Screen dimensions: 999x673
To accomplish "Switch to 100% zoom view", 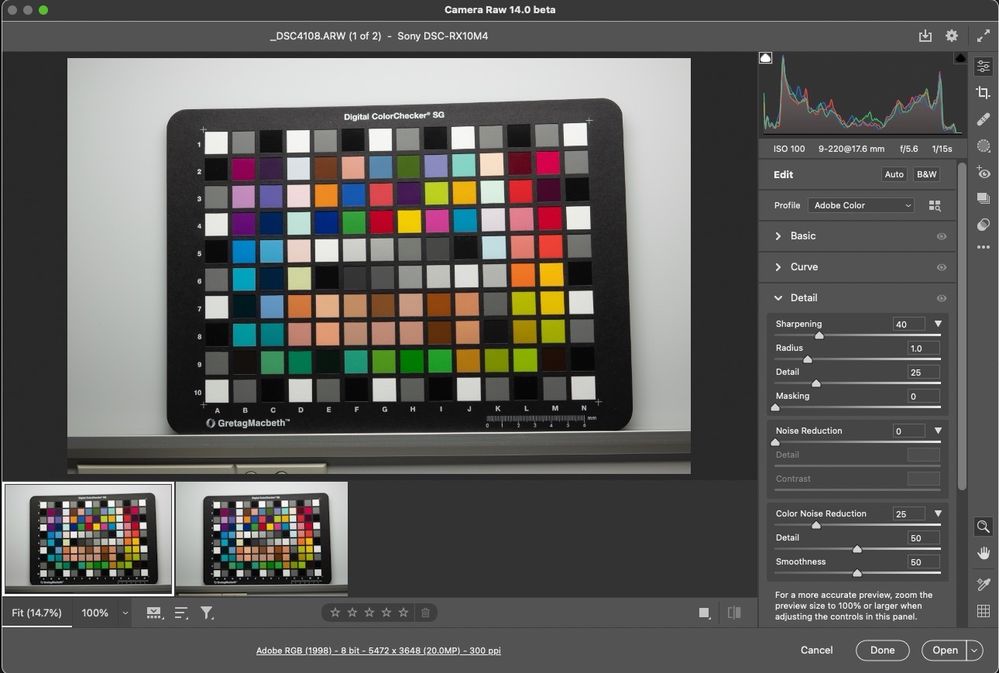I will point(94,613).
